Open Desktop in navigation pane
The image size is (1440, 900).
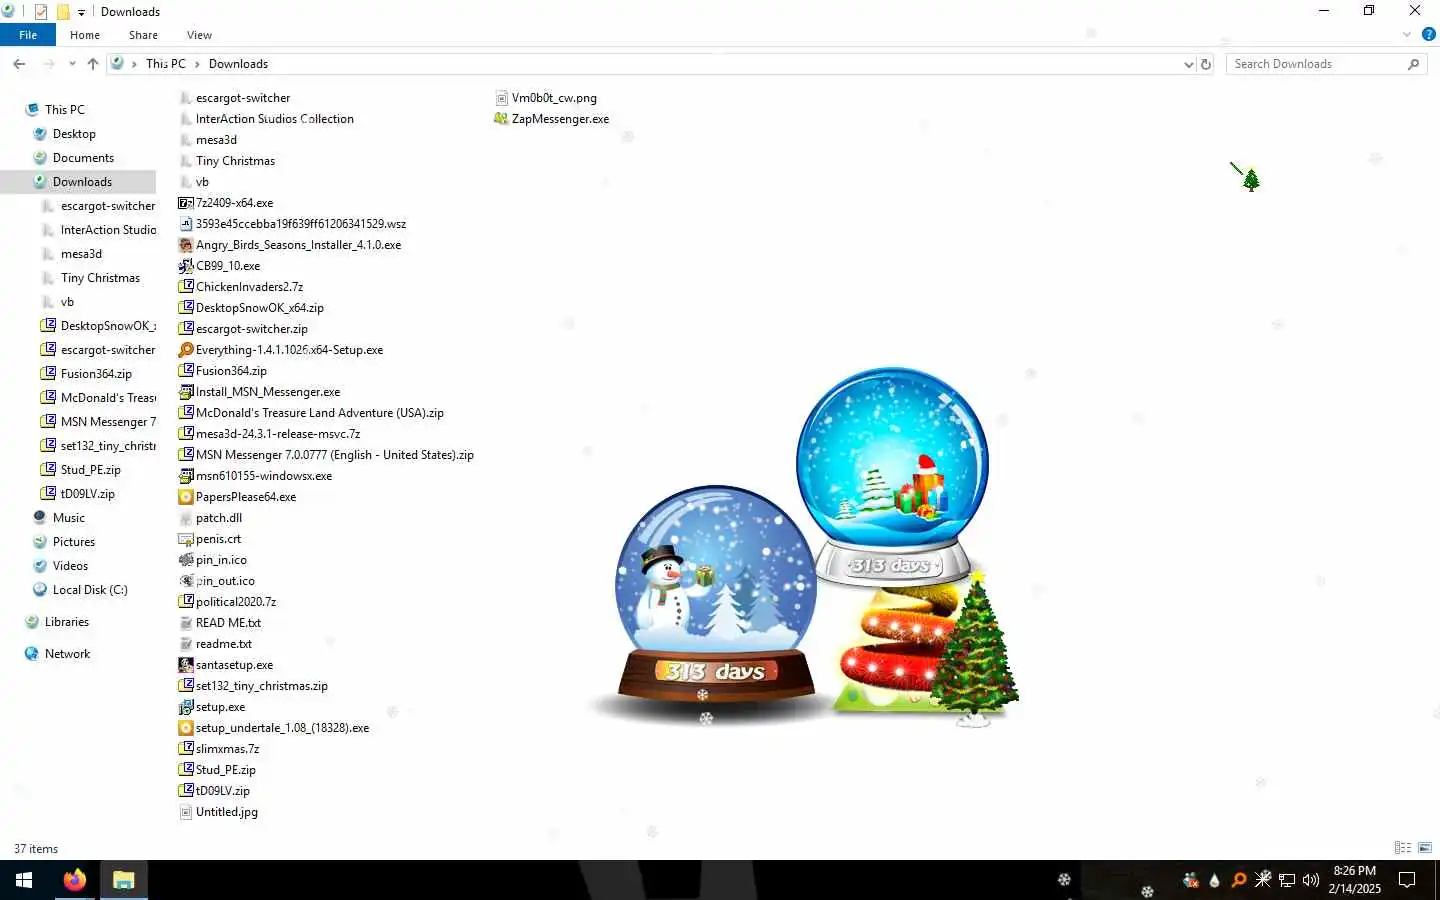[74, 134]
